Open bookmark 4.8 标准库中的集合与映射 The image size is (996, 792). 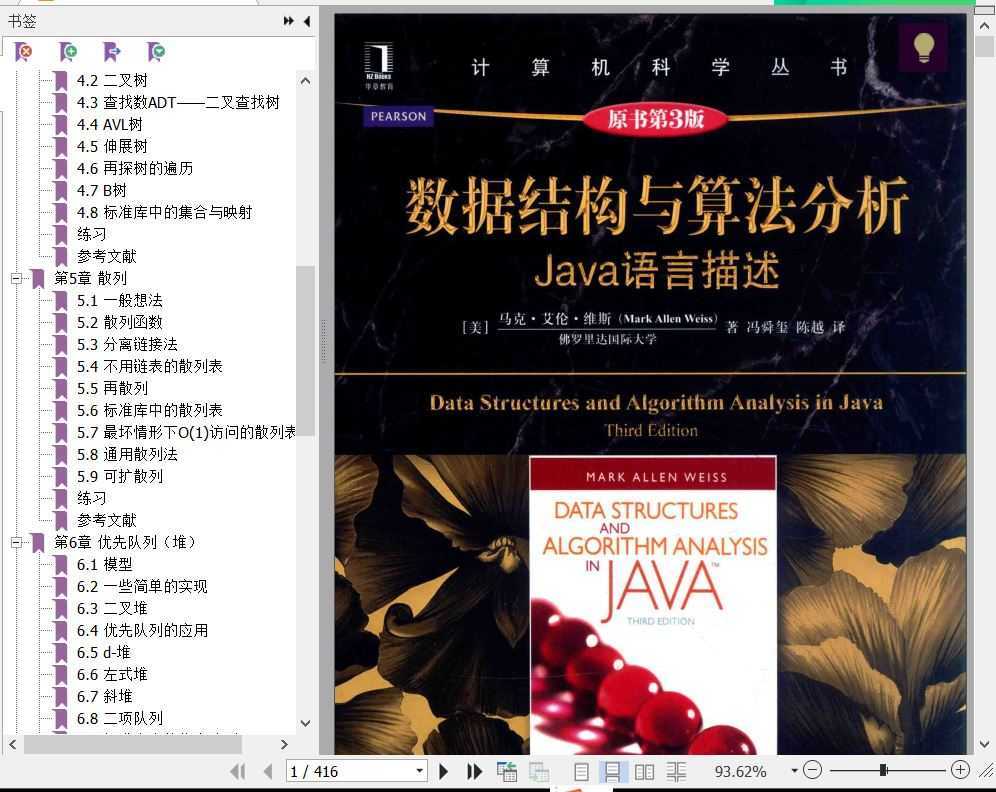(x=164, y=212)
